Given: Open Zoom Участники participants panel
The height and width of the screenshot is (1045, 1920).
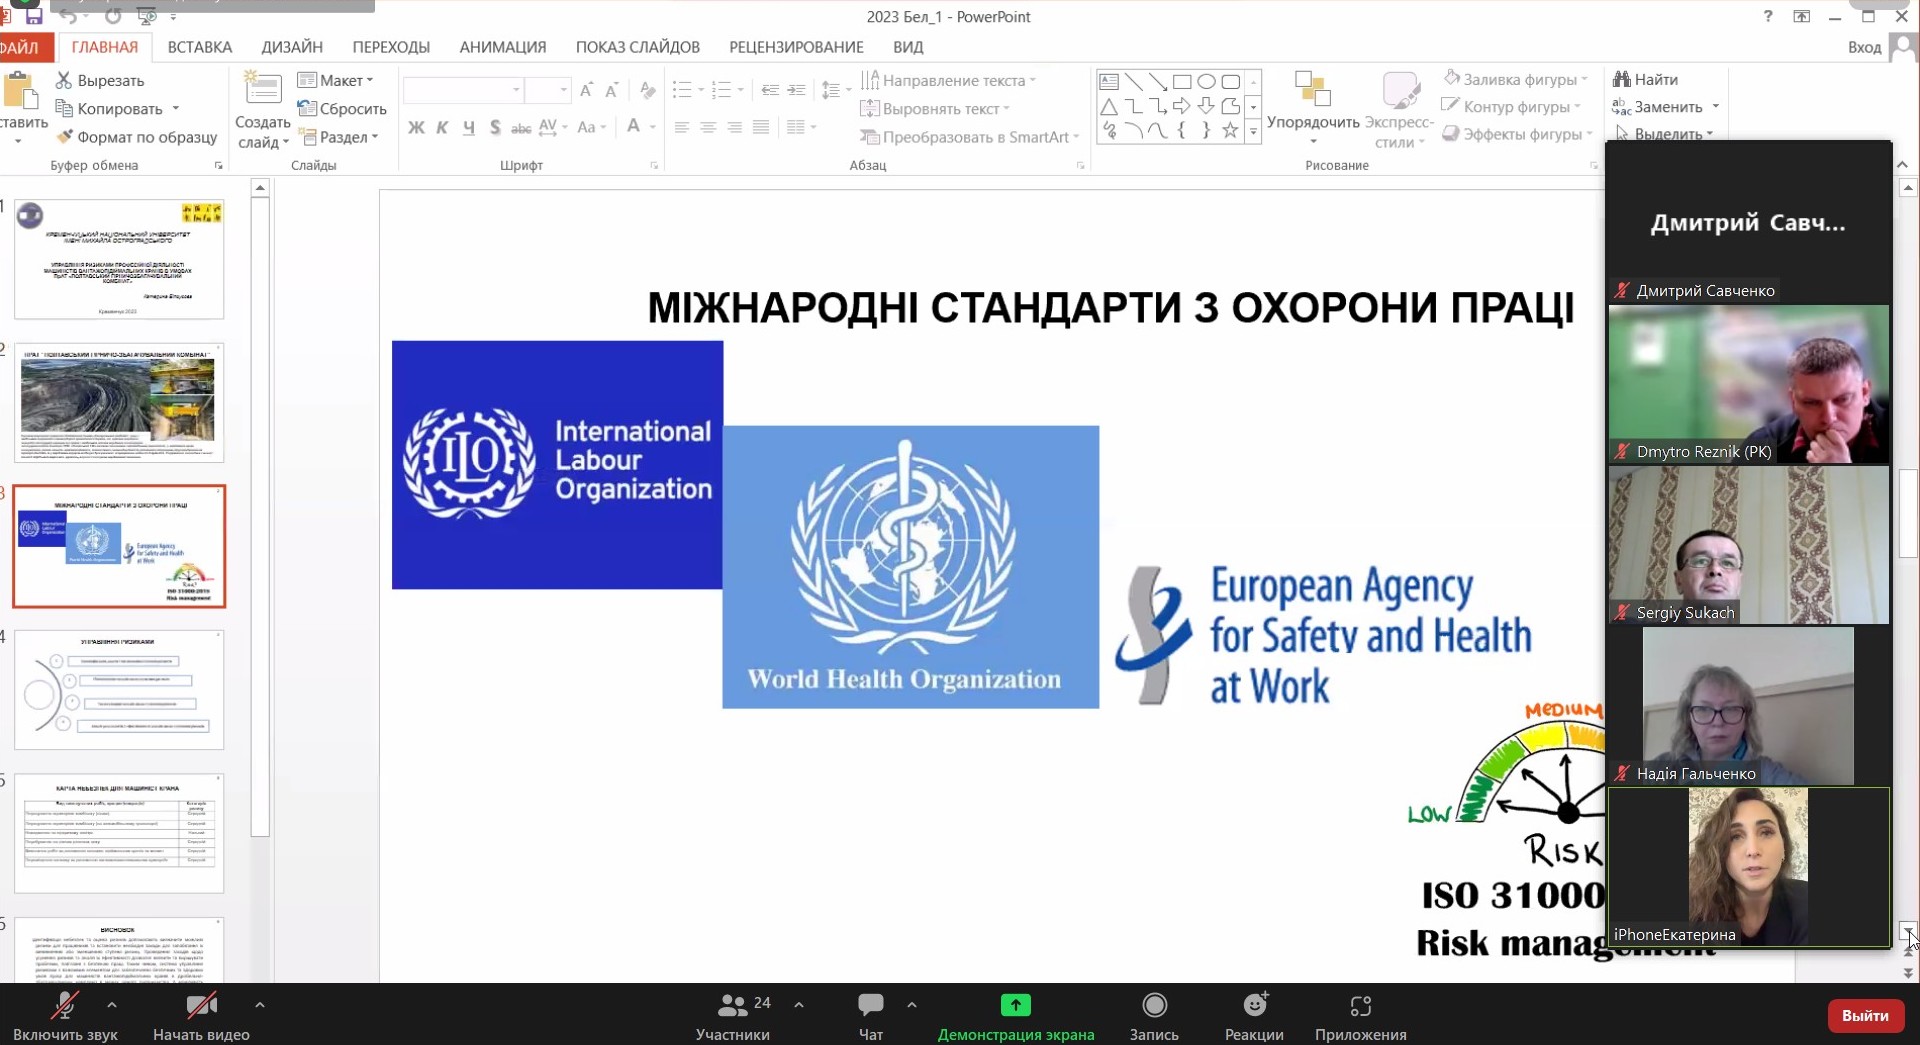Looking at the screenshot, I should [734, 1016].
